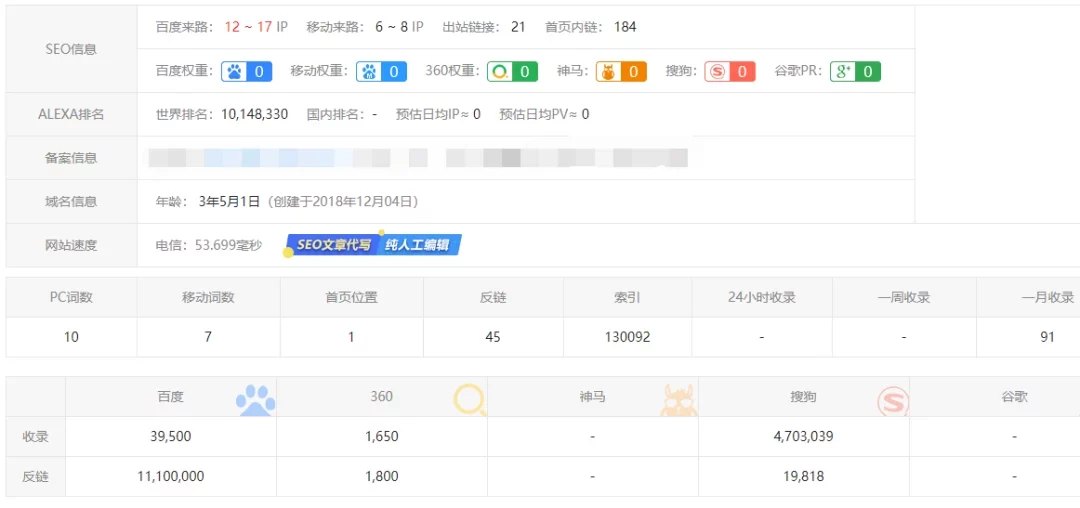Click monthly indexed value 91
The image size is (1080, 508).
1048,337
